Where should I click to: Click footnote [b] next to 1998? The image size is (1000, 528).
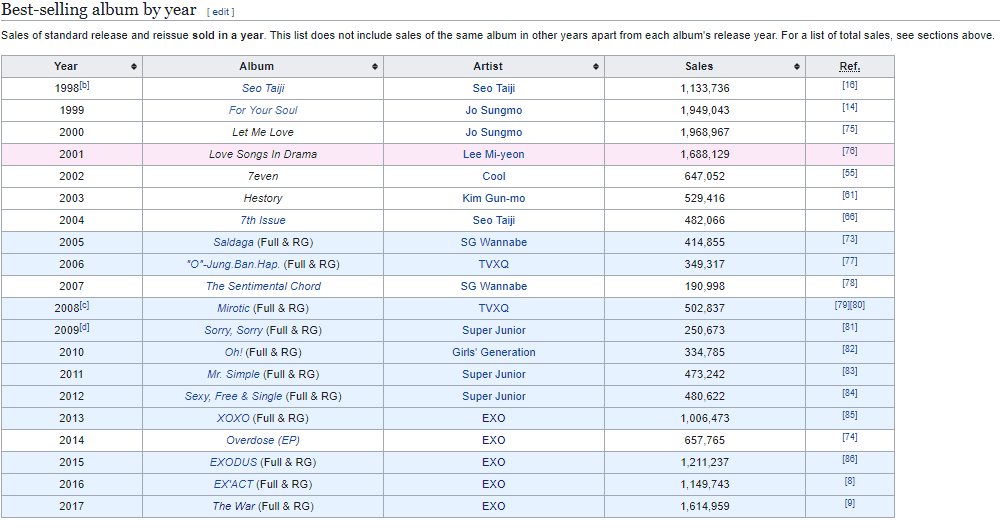tap(85, 86)
